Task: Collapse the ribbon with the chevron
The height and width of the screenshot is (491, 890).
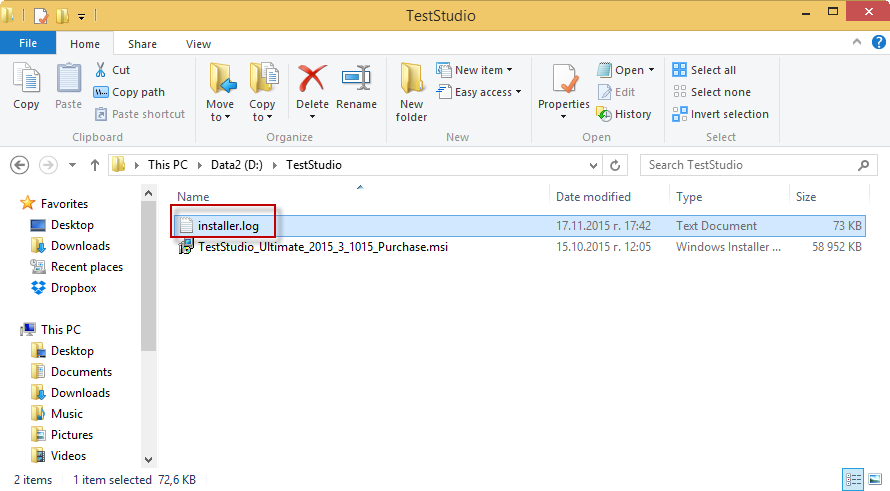Action: point(857,42)
